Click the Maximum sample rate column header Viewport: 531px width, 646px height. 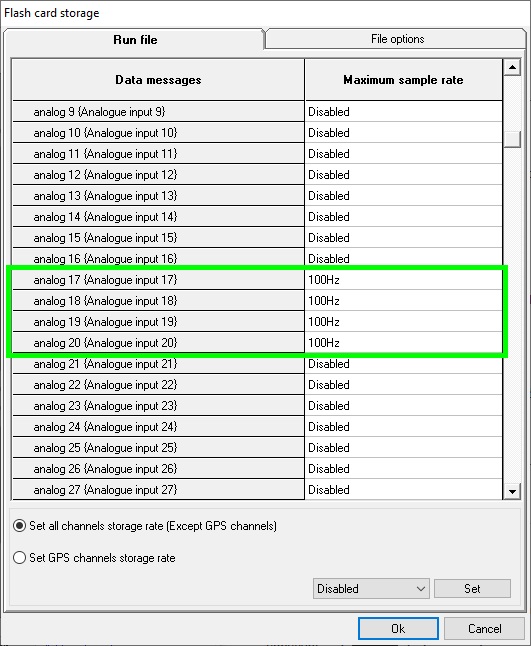pos(403,80)
